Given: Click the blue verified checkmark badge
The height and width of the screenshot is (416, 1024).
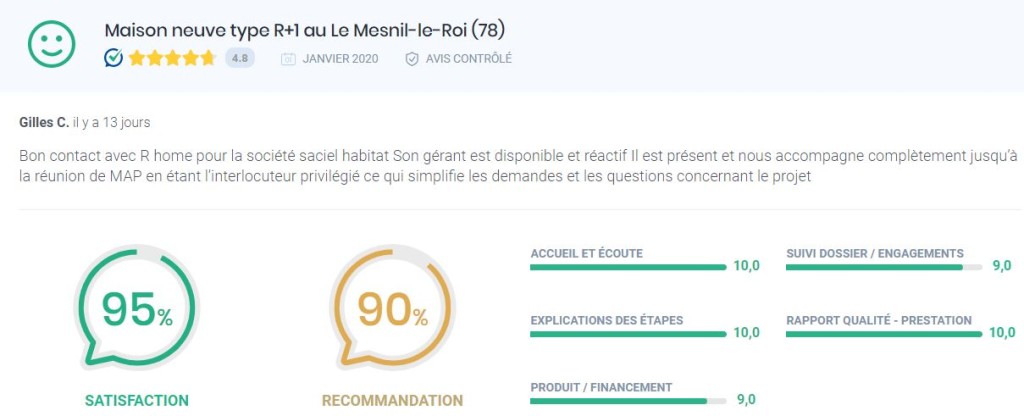Looking at the screenshot, I should coord(114,58).
